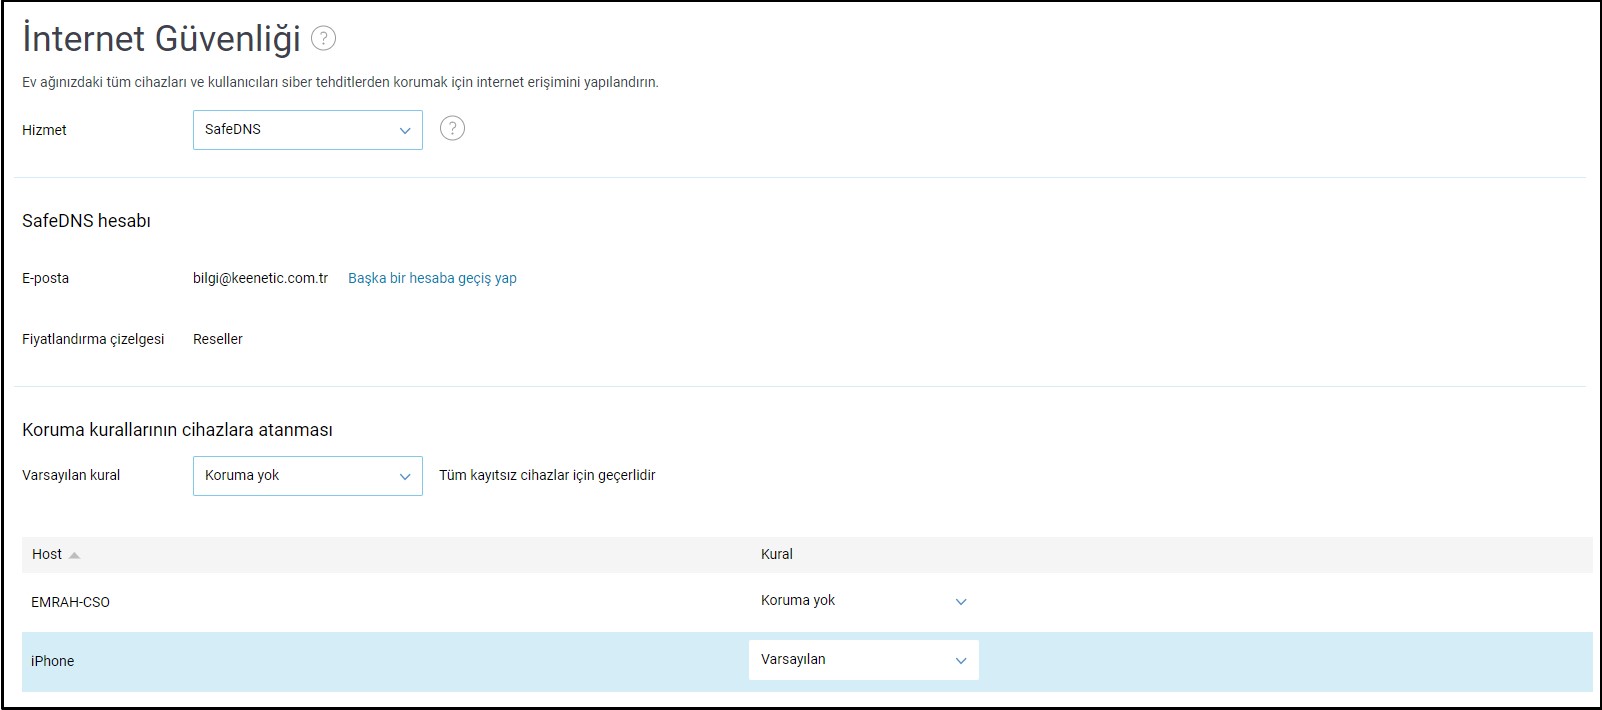Click "Başka bir hesaba geçiş yap" link

[x=432, y=278]
